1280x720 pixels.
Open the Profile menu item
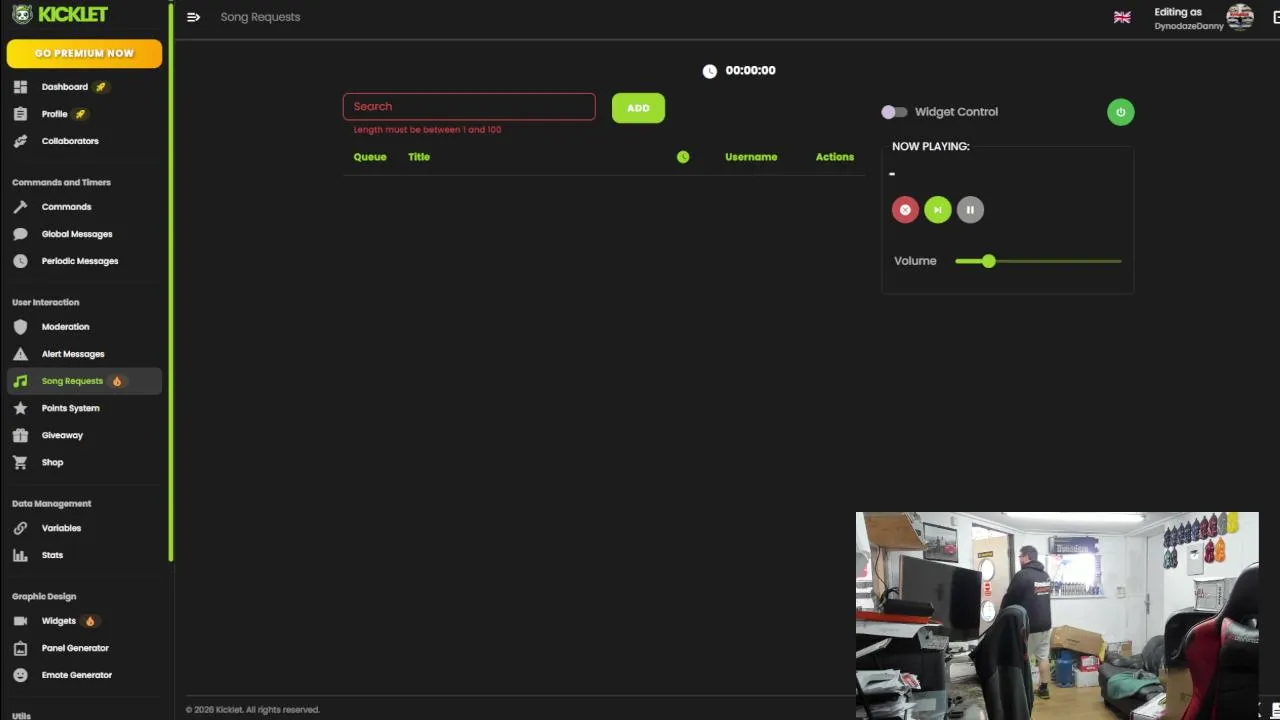(x=84, y=114)
